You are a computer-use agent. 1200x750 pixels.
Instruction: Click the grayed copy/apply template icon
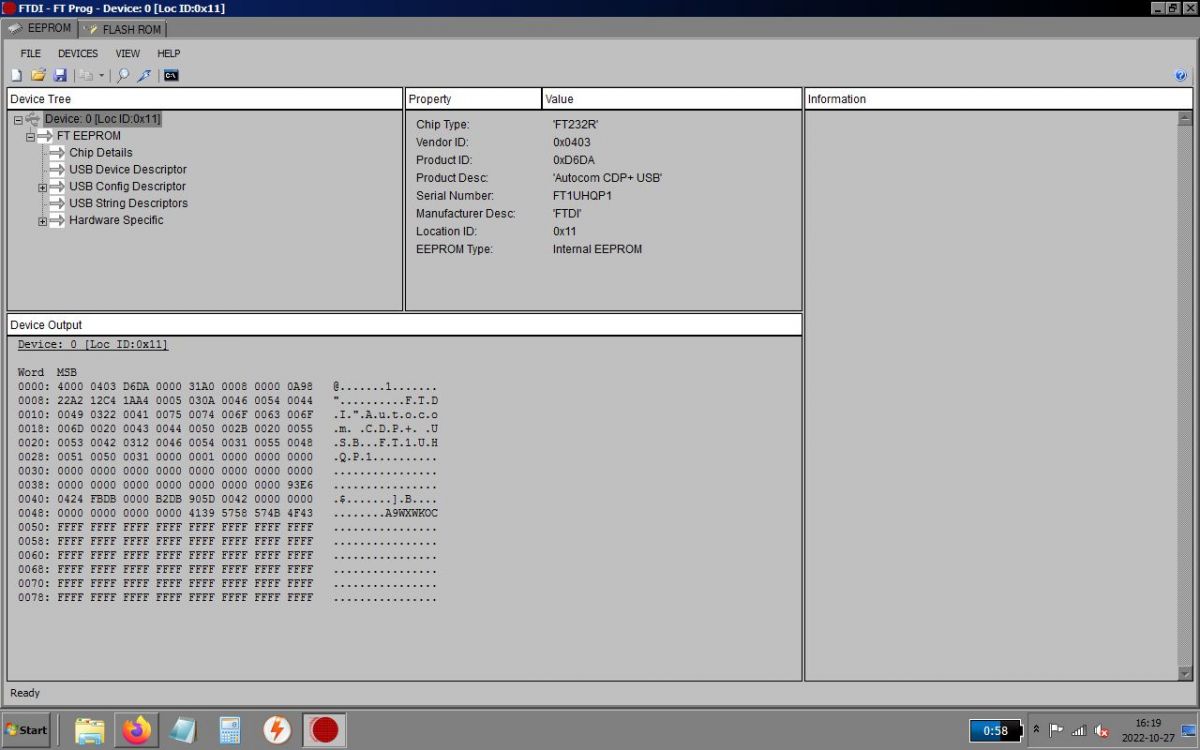point(86,75)
